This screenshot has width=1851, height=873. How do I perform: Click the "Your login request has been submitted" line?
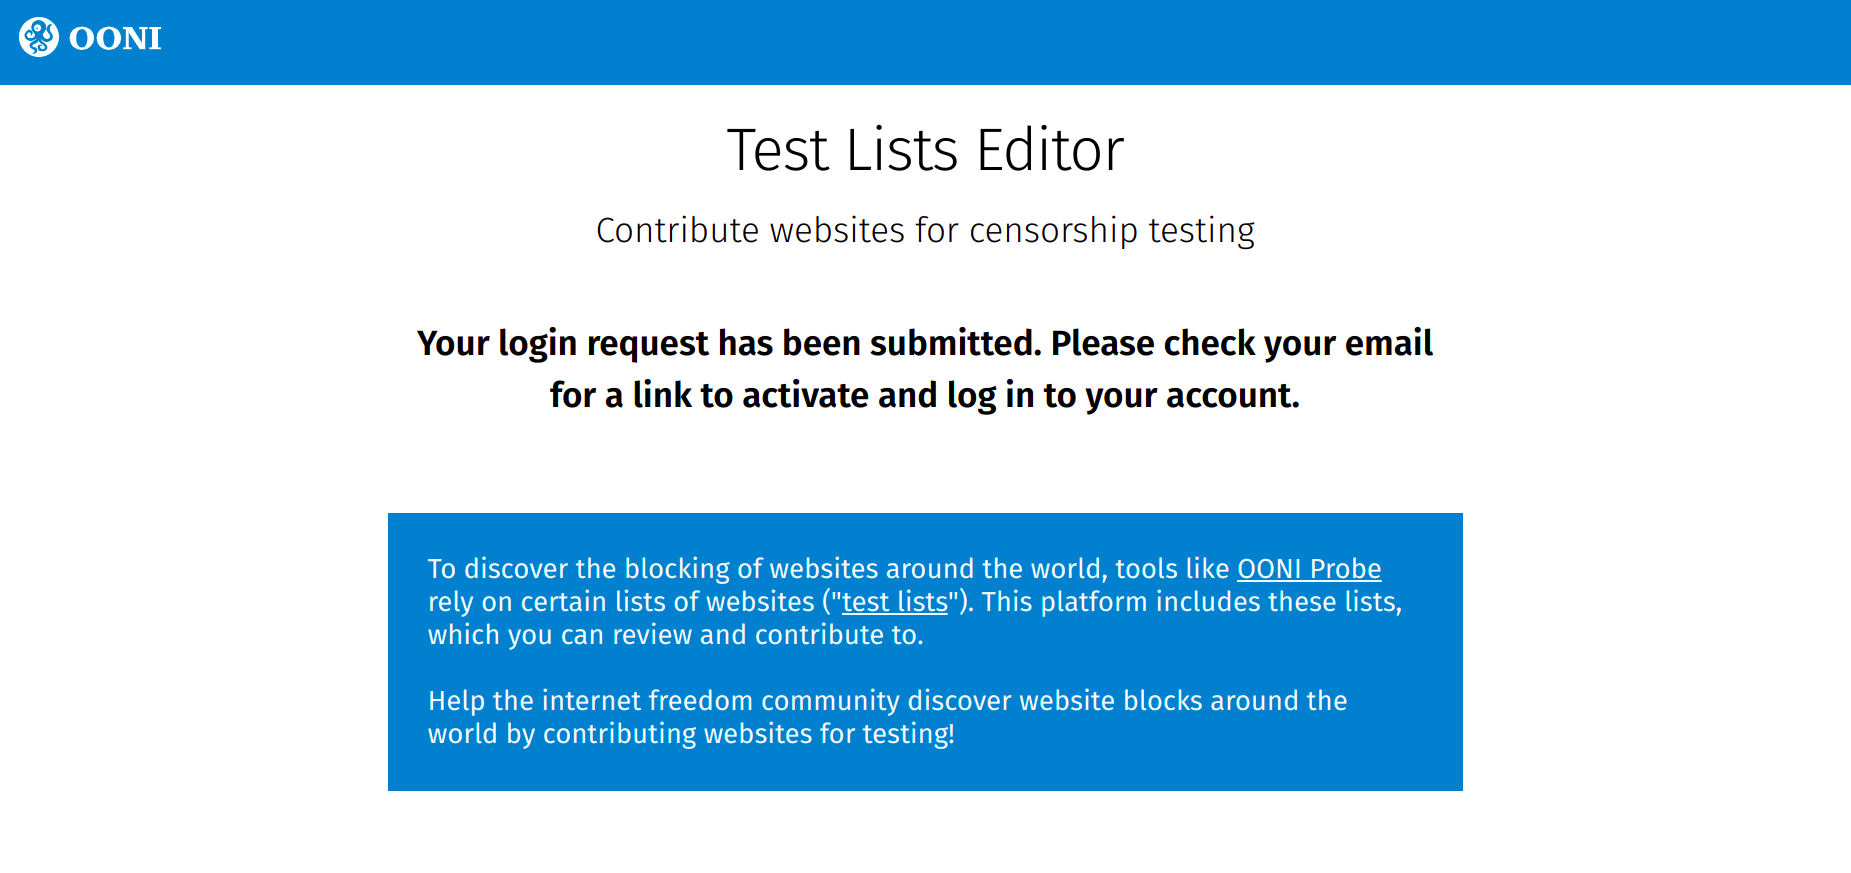(x=924, y=343)
